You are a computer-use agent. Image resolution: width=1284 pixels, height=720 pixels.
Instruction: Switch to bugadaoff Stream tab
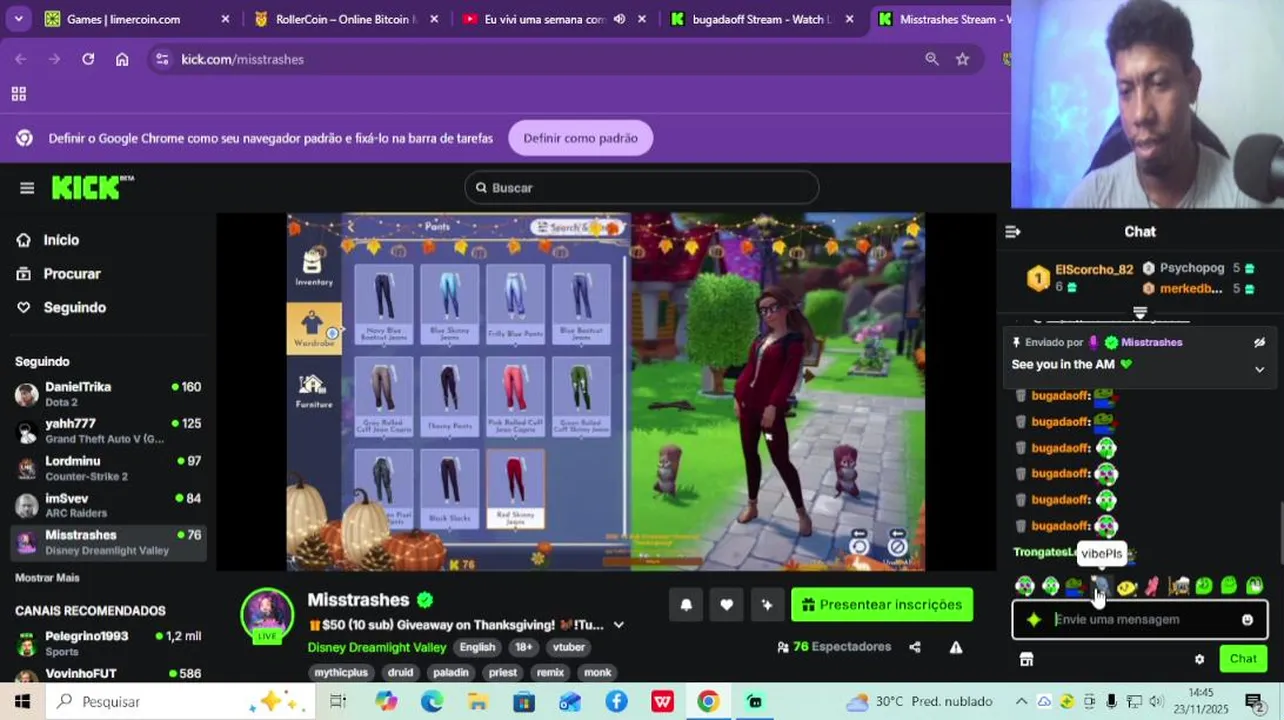[x=764, y=19]
